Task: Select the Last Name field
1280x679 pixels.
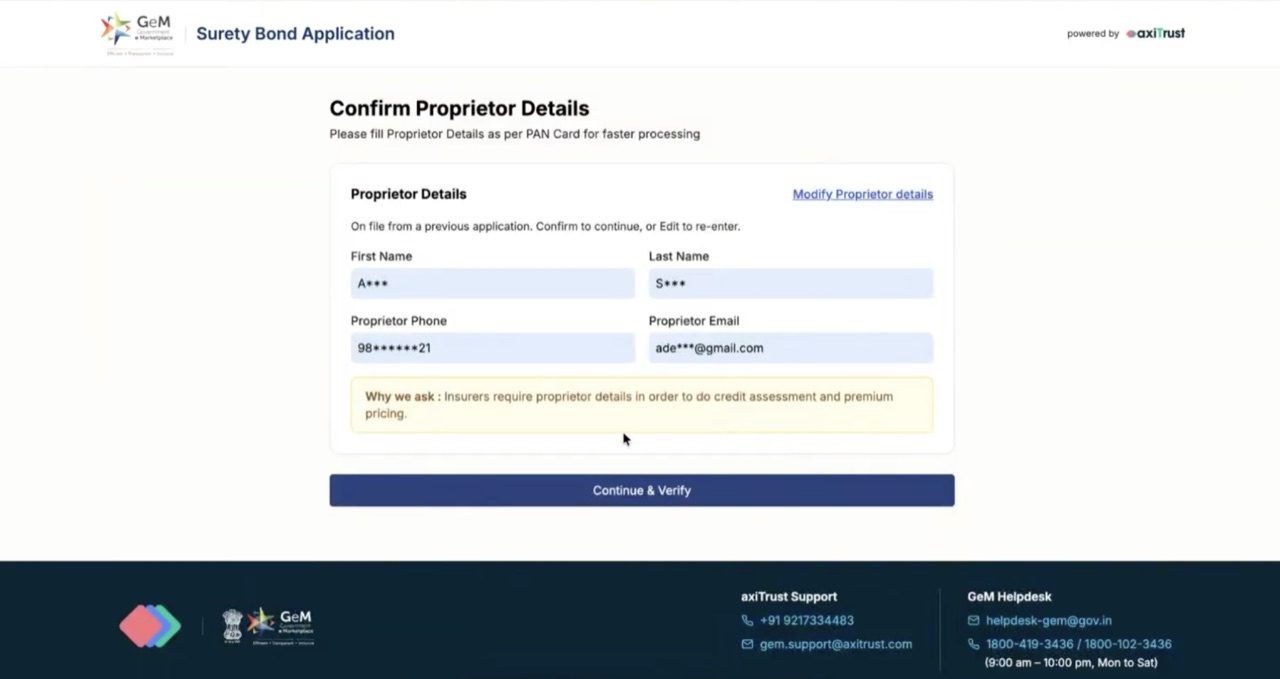Action: (x=791, y=283)
